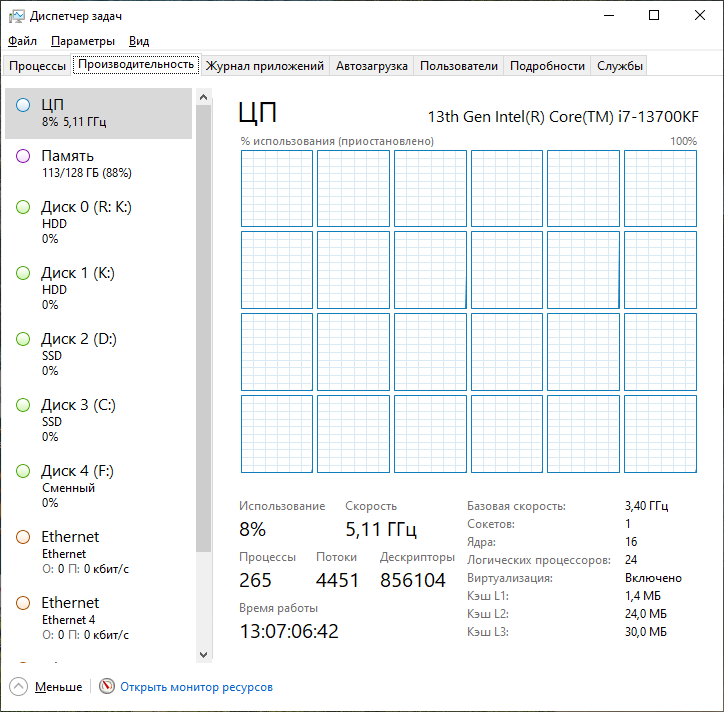Click the Базовая скорость value 3,40 ГГц

(646, 506)
